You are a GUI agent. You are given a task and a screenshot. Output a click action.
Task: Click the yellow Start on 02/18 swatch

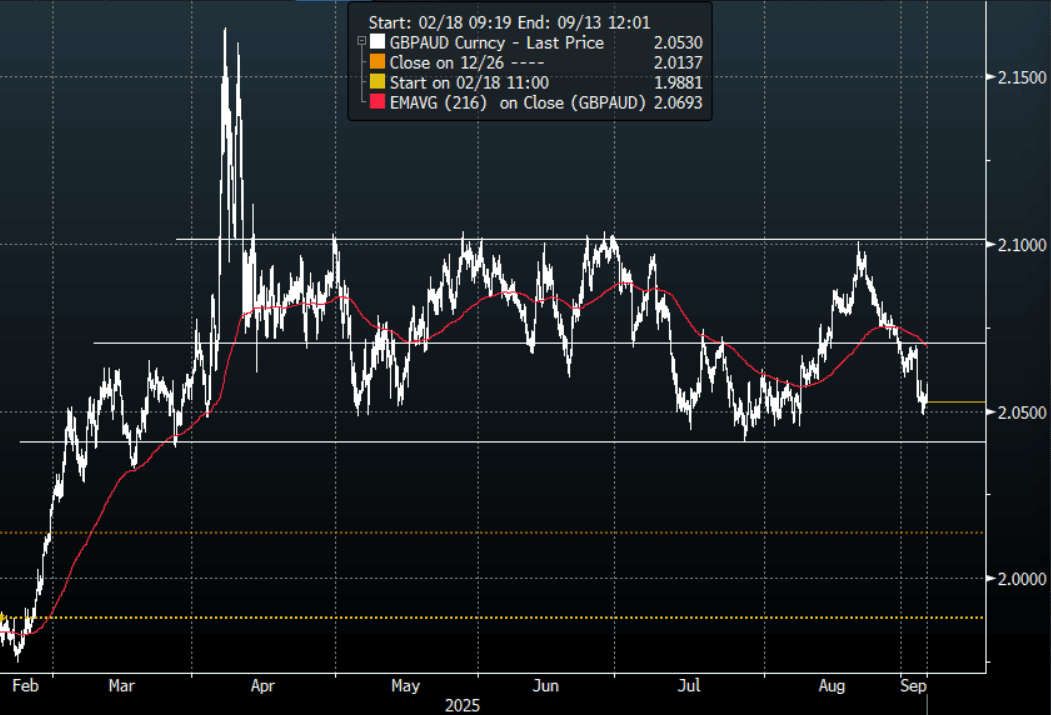[x=376, y=82]
